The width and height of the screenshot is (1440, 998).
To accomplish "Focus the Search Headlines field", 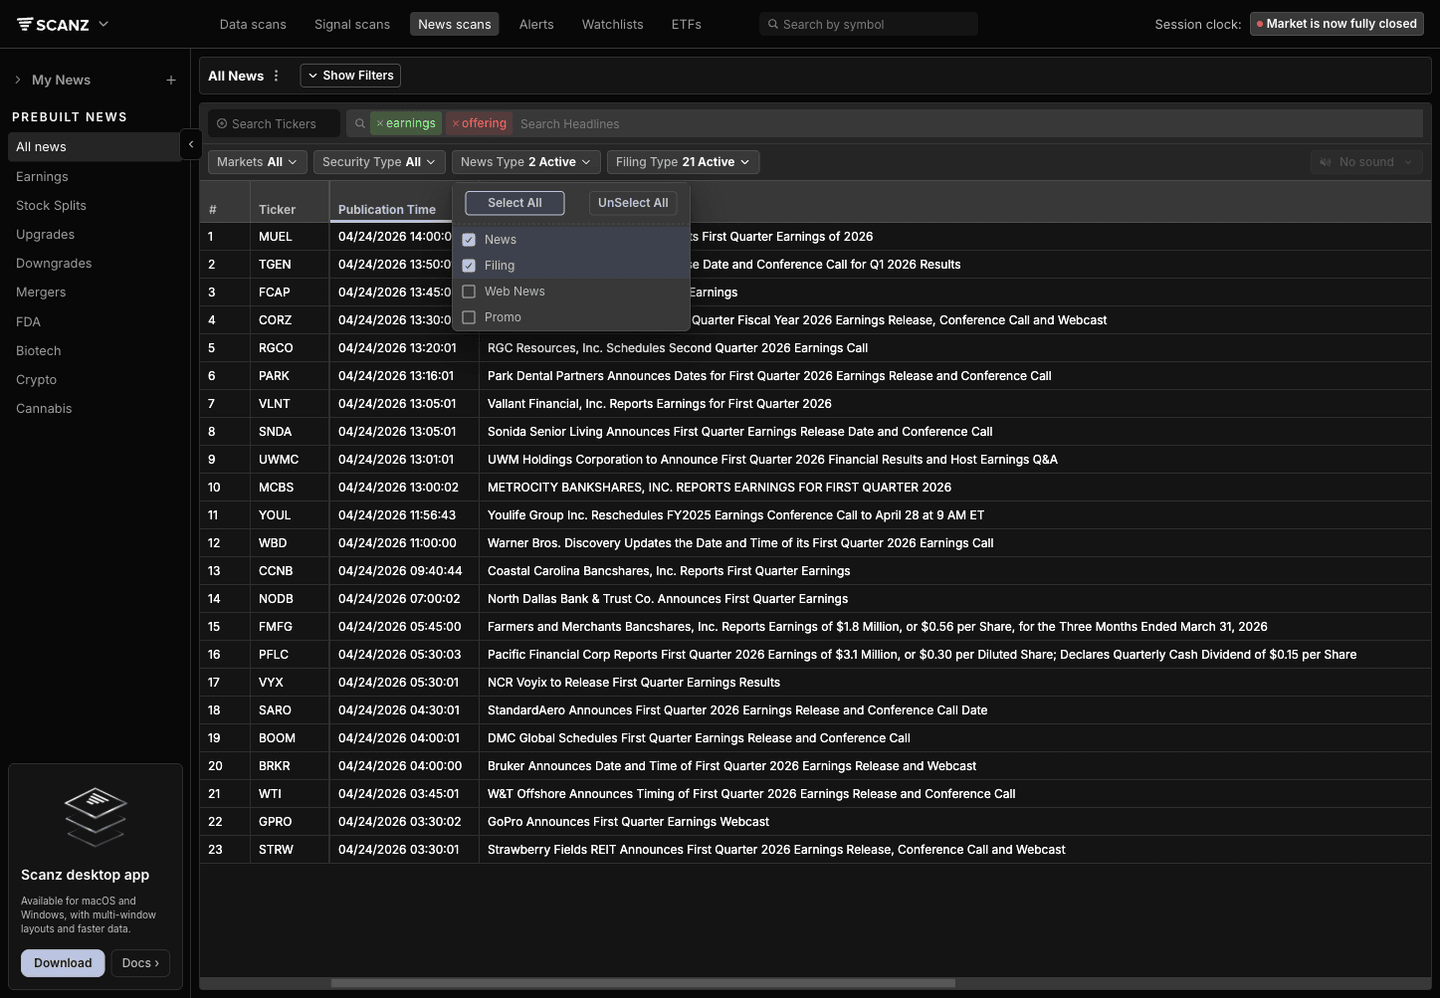I will click(968, 124).
